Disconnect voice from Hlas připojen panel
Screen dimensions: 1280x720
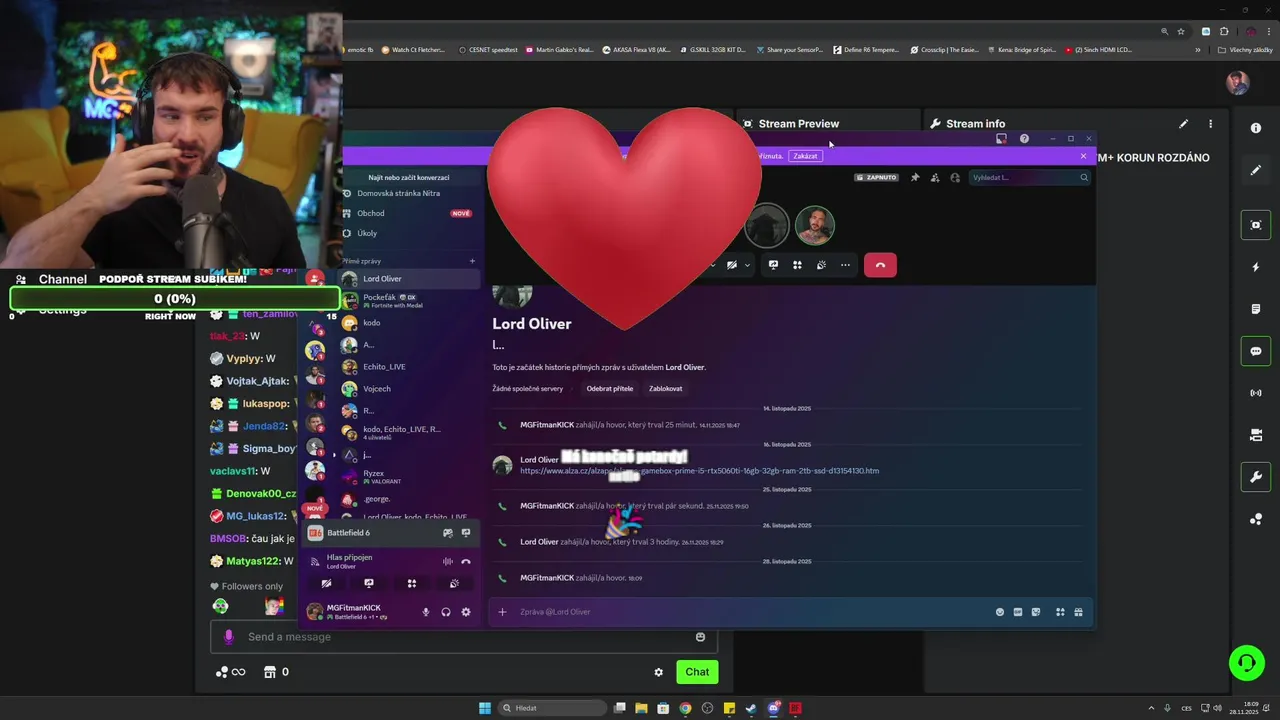tap(466, 561)
